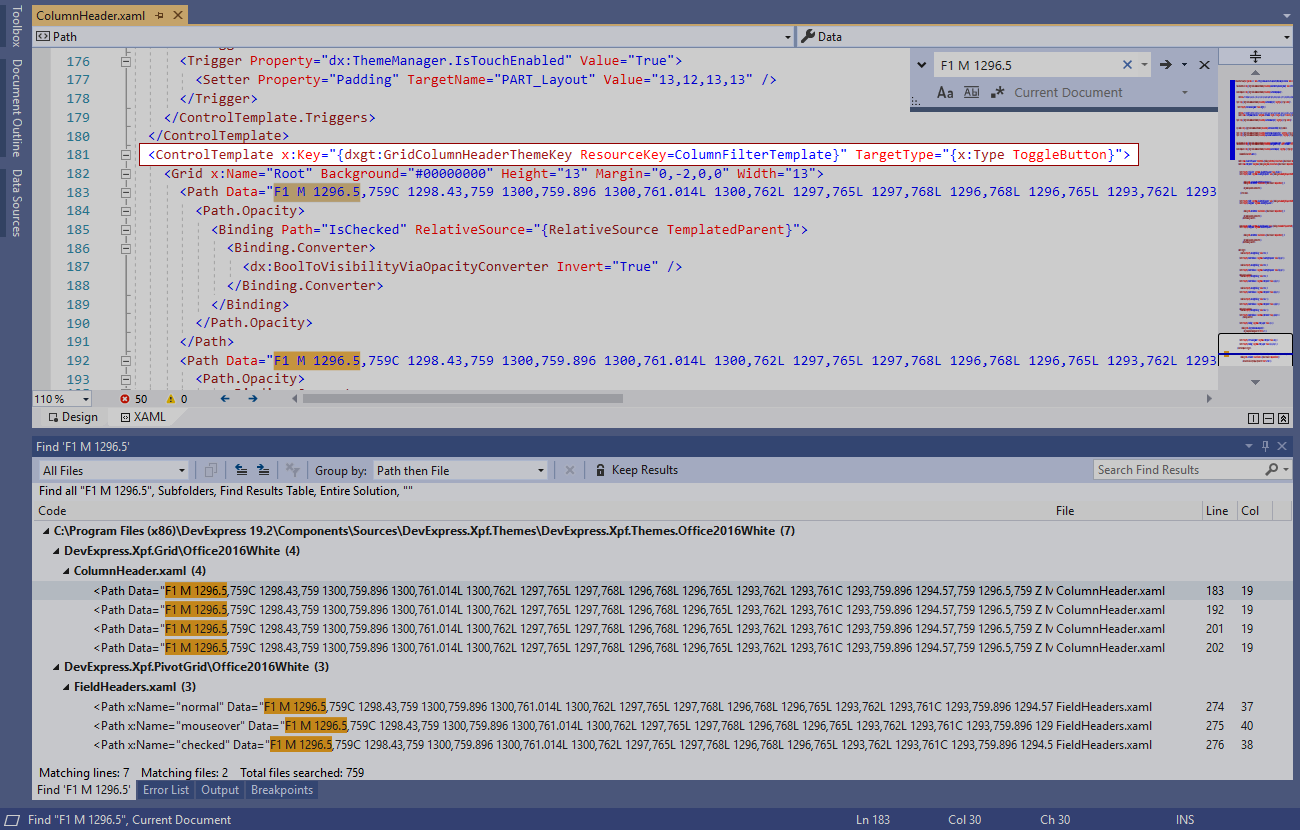The image size is (1300, 830).
Task: Click the red error count indicator
Action: click(x=133, y=398)
